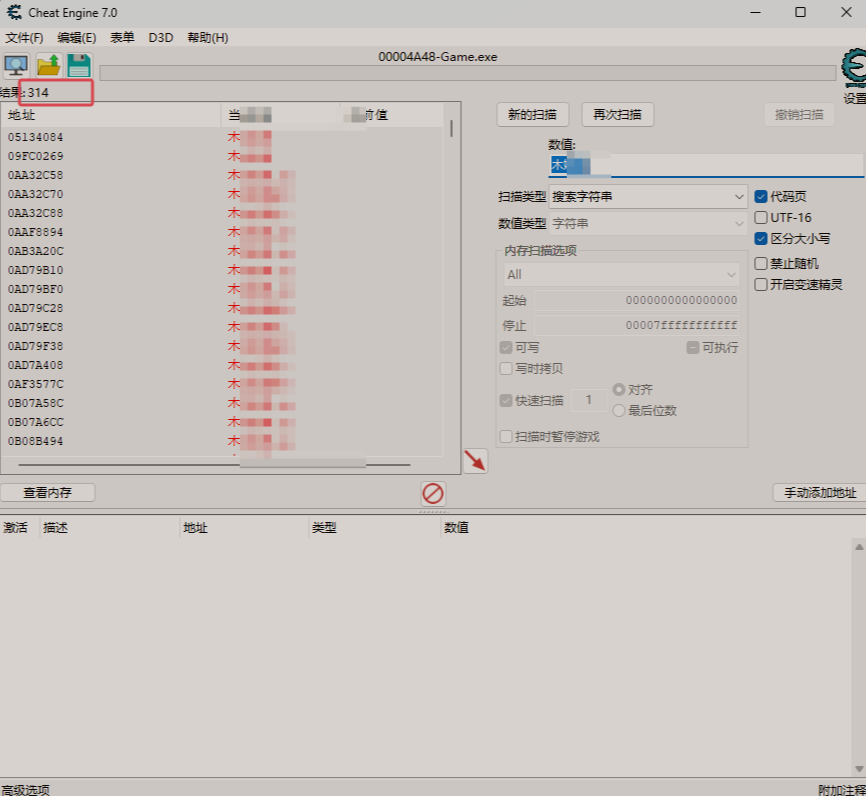
Task: Click the 起始 address input field
Action: [x=636, y=300]
